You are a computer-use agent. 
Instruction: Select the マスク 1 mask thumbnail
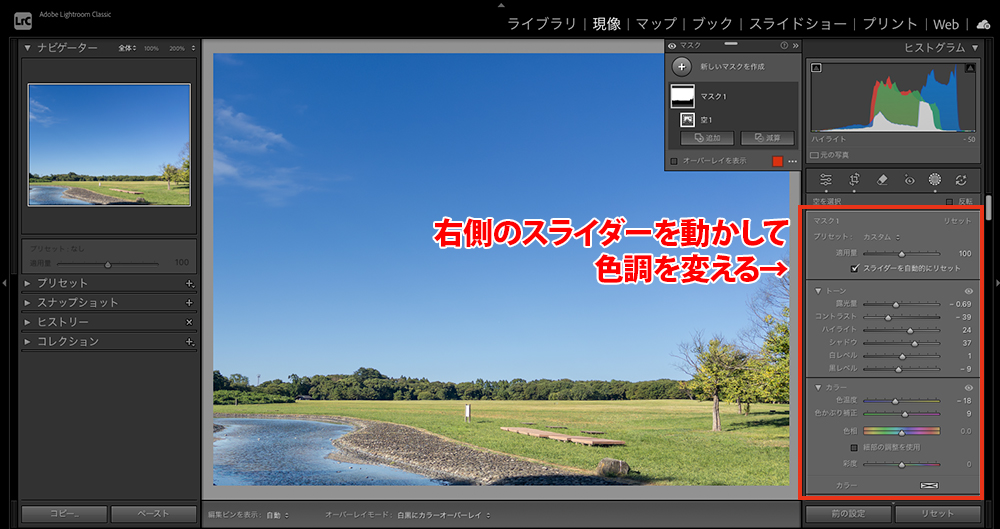[682, 96]
